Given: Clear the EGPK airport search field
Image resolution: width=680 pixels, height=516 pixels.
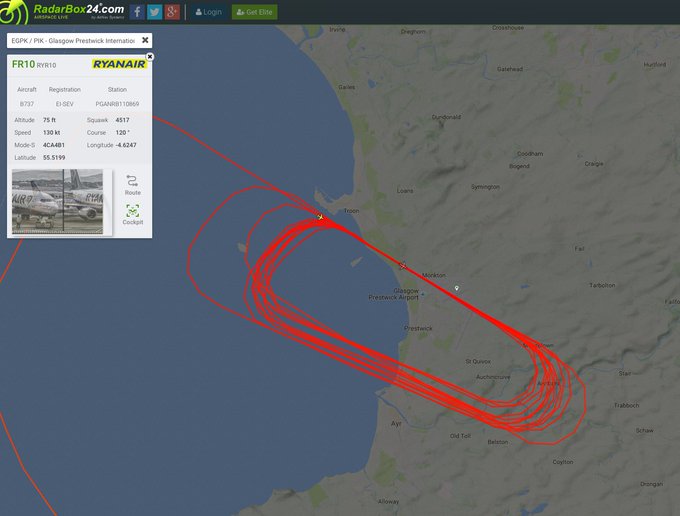Looking at the screenshot, I should coord(145,40).
